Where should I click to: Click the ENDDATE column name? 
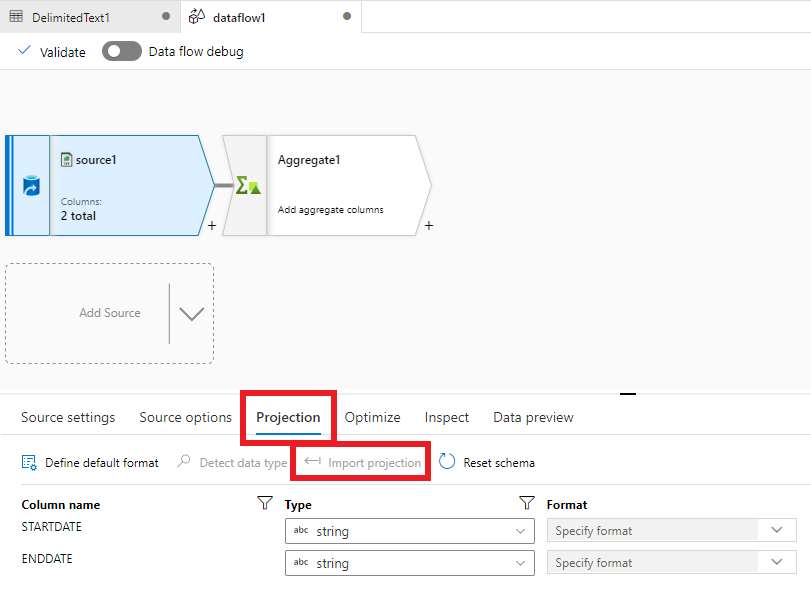click(x=47, y=559)
